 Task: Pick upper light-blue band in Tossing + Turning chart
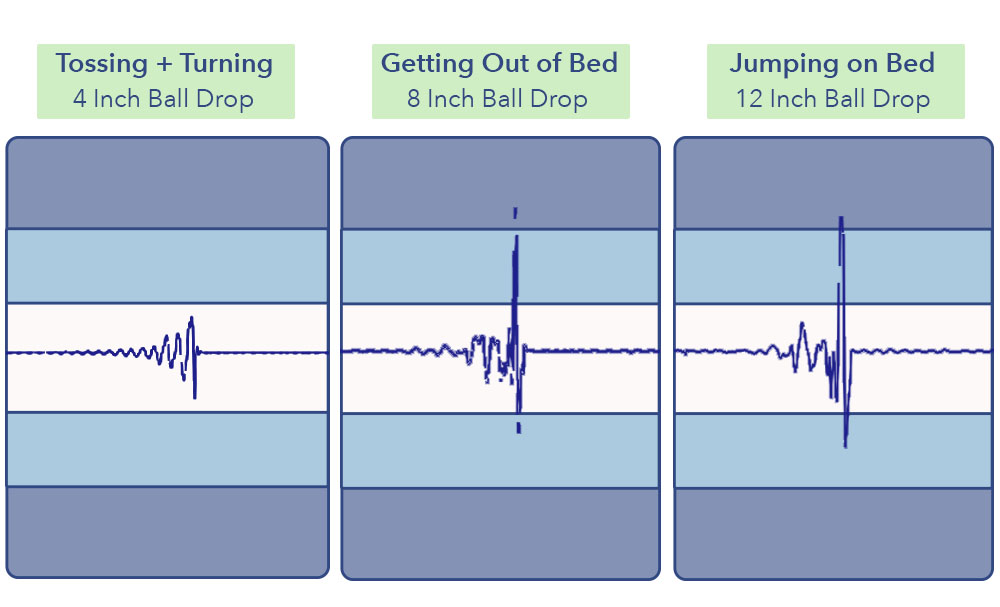click(x=167, y=266)
